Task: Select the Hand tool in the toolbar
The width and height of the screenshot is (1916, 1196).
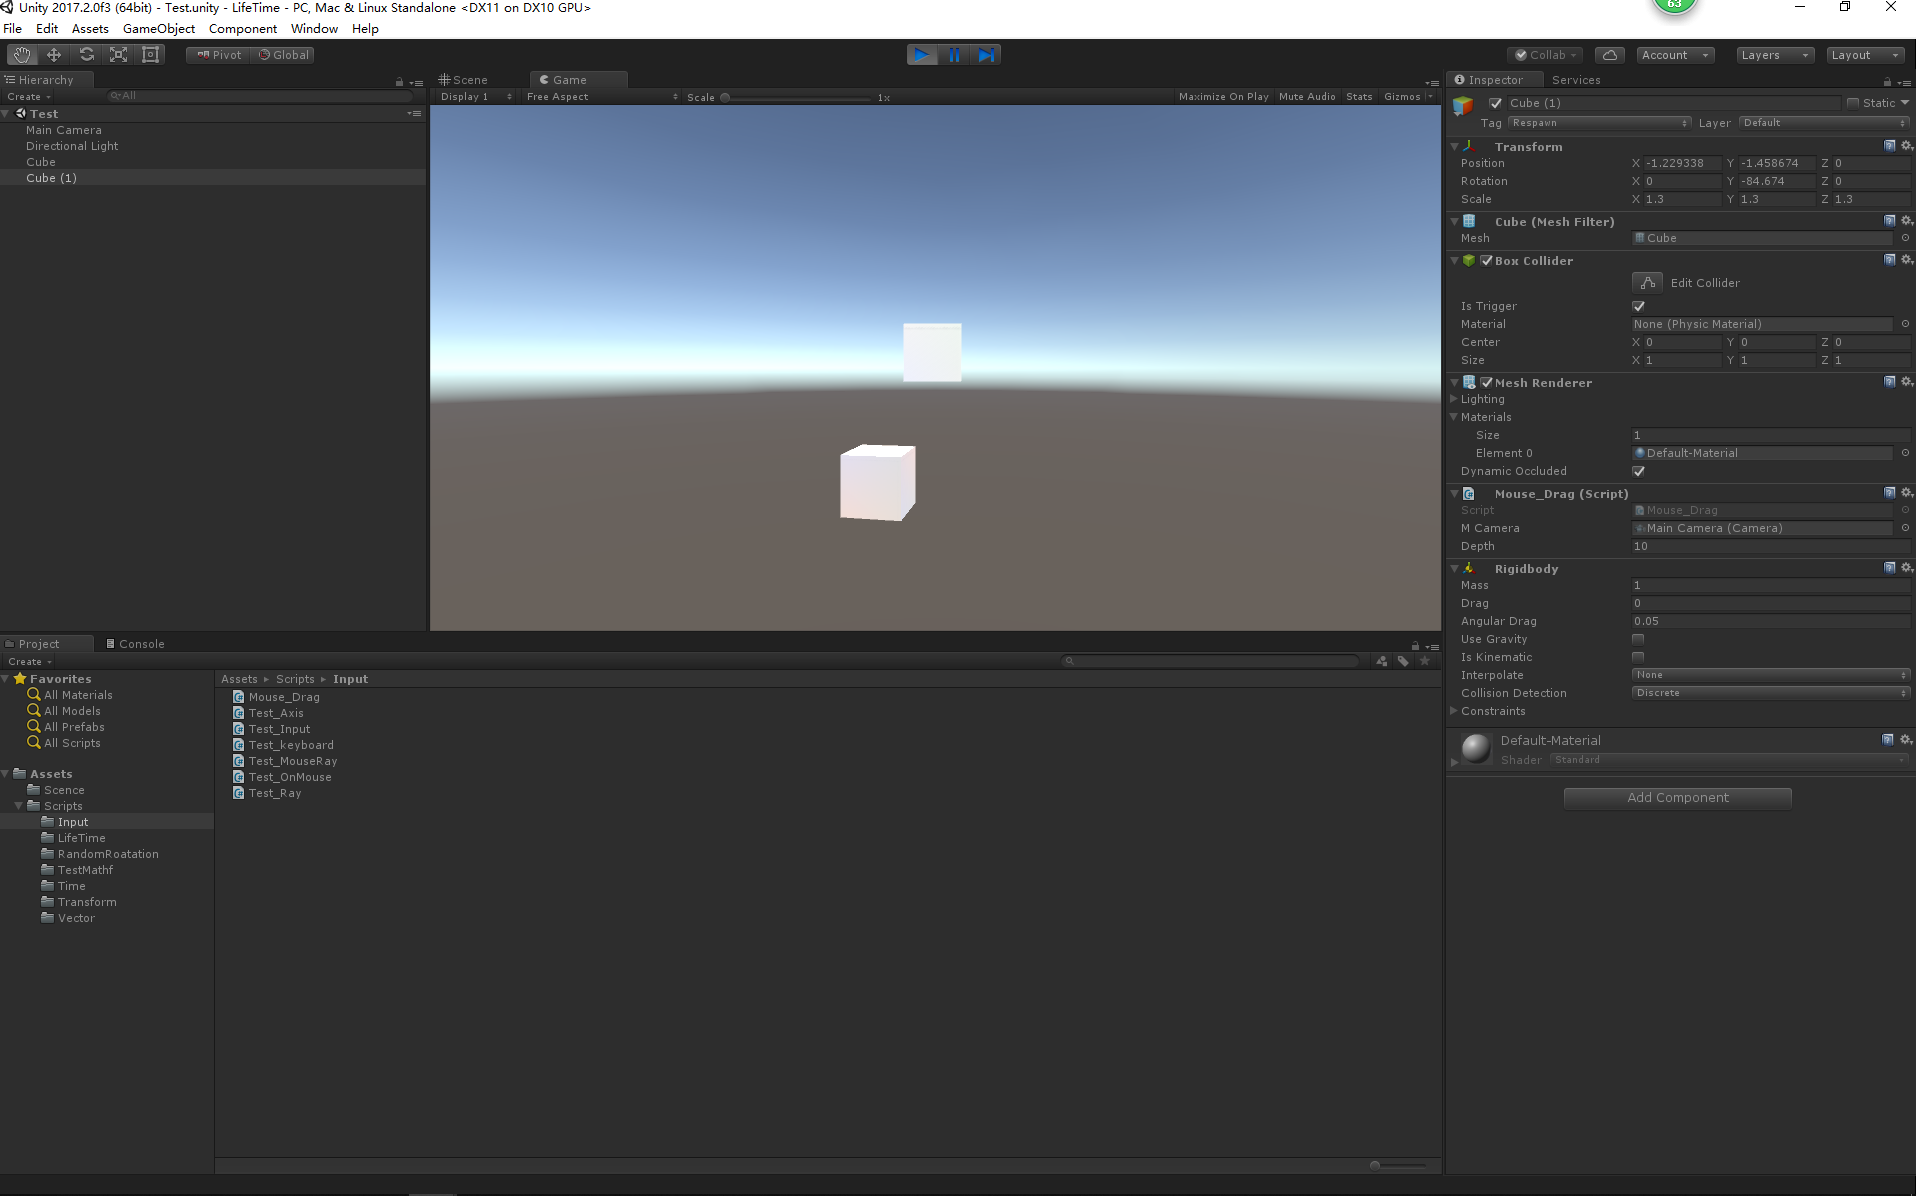Action: click(x=20, y=54)
